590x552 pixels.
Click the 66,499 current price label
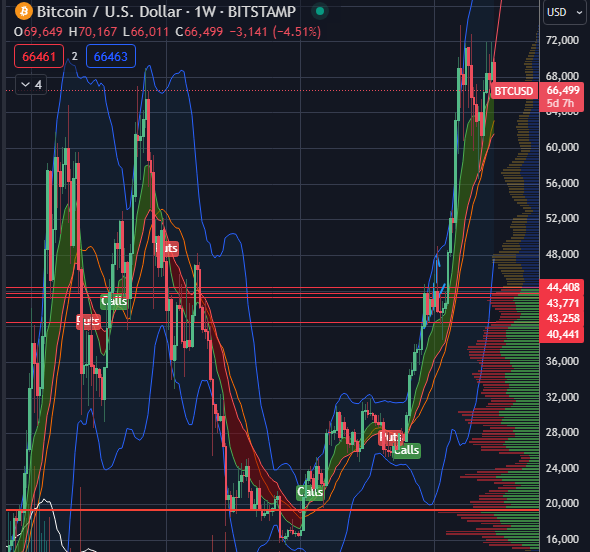pyautogui.click(x=563, y=90)
